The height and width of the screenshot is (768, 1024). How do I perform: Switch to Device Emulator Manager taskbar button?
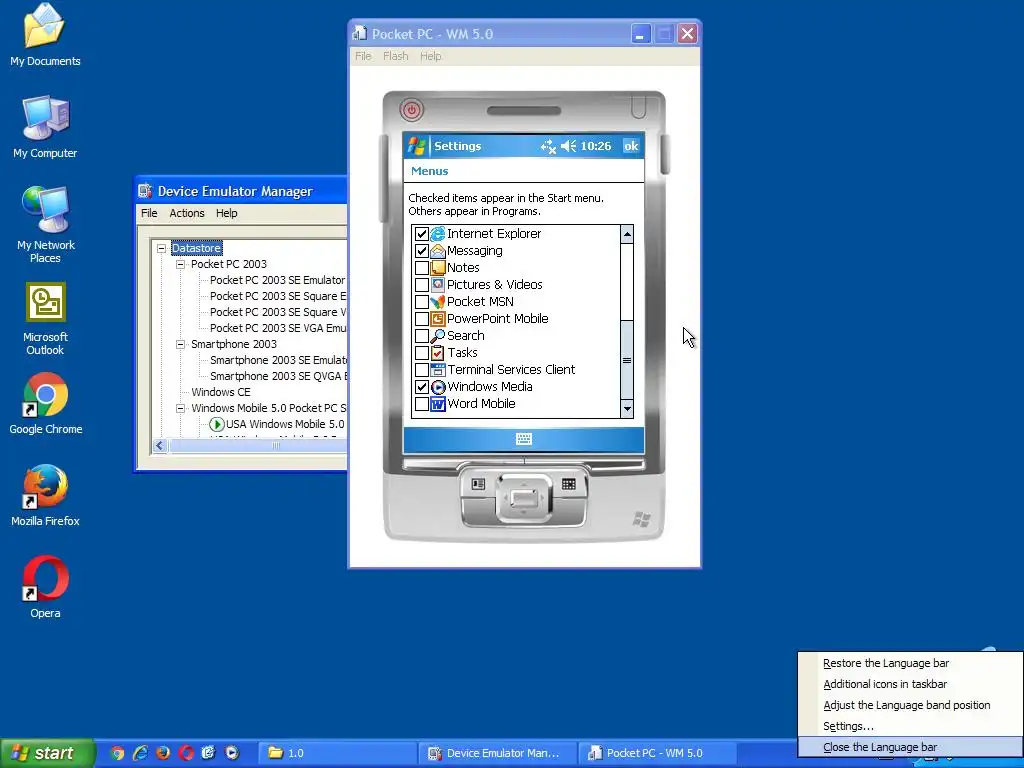coord(498,753)
